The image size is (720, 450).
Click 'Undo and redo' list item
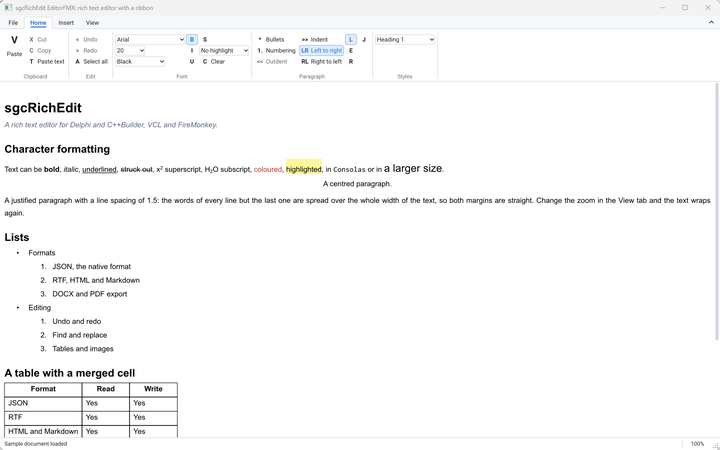coord(77,321)
